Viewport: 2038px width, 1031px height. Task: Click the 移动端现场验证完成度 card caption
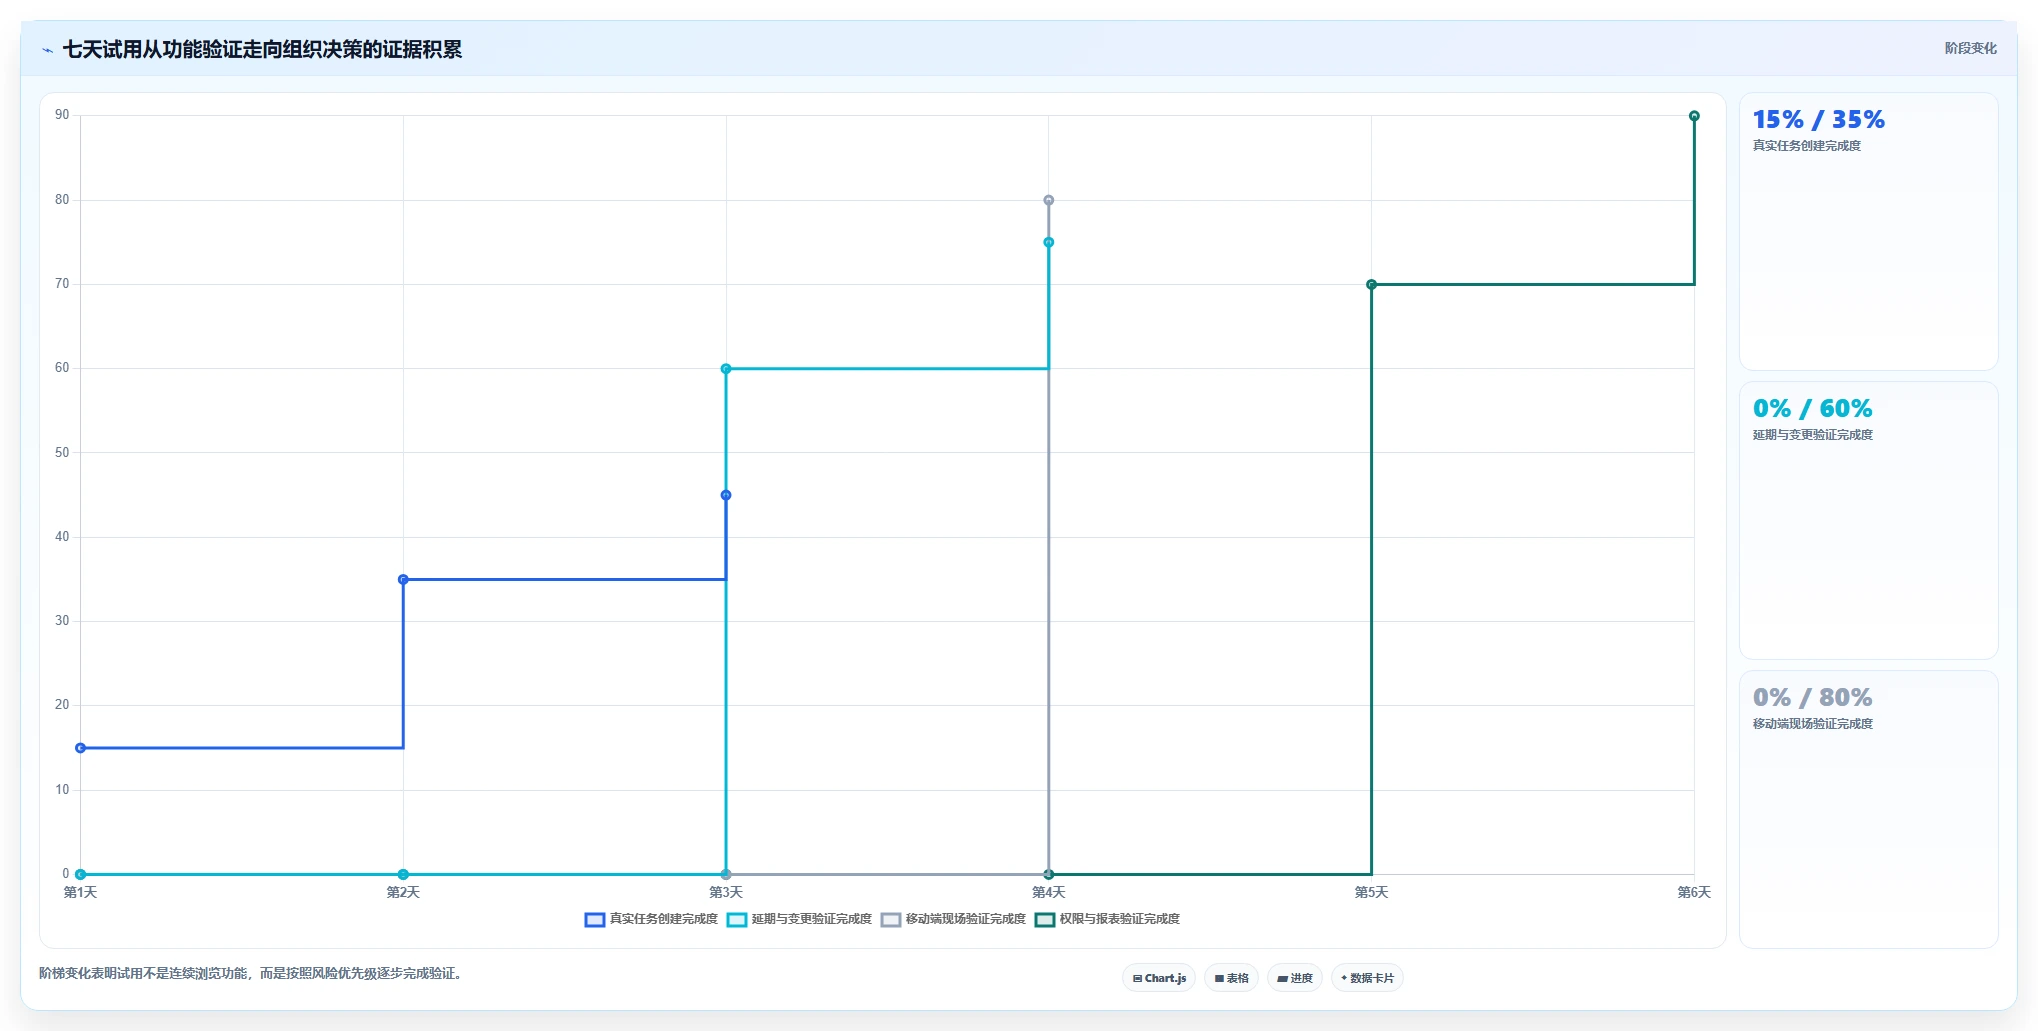[1813, 724]
